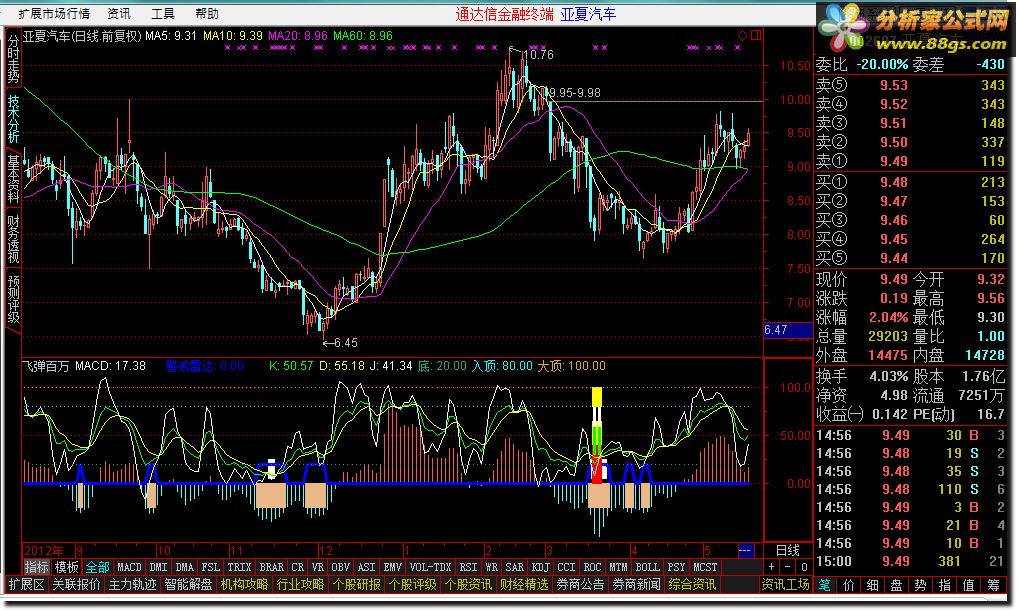Click the 资讯工场 button
This screenshot has width=1018, height=611.
785,584
